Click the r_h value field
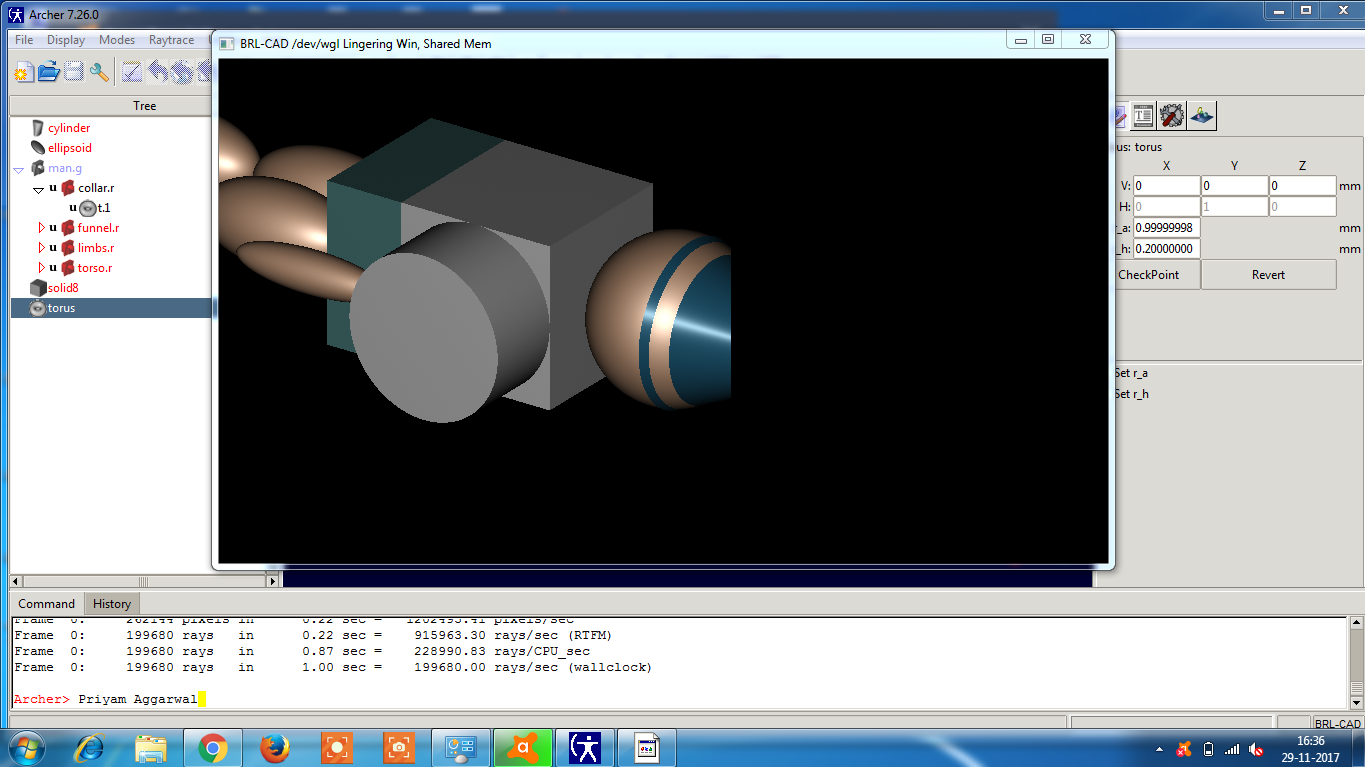Image resolution: width=1365 pixels, height=767 pixels. coord(1166,248)
